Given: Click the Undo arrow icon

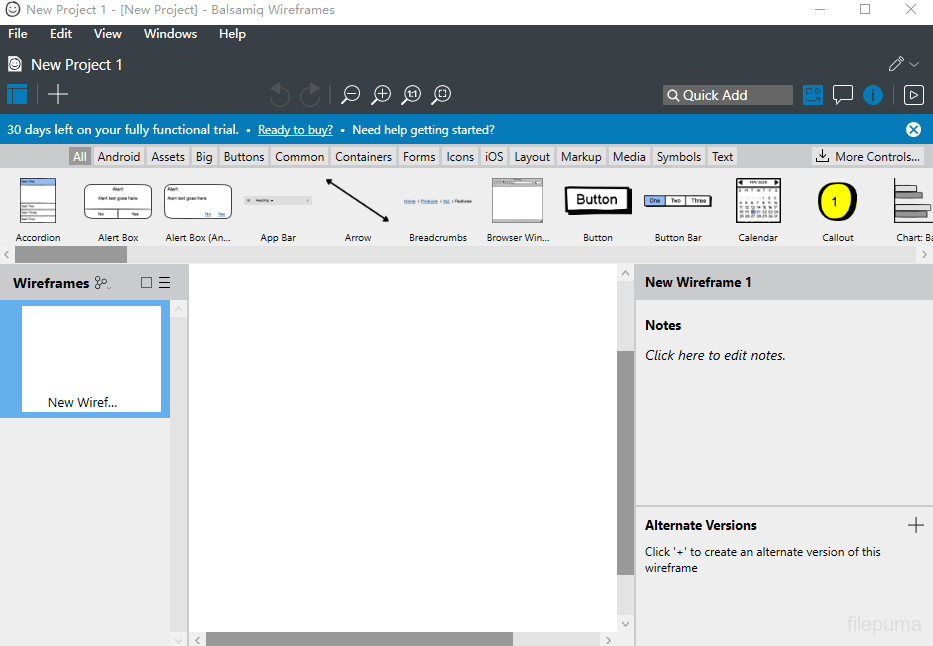Looking at the screenshot, I should (x=280, y=95).
